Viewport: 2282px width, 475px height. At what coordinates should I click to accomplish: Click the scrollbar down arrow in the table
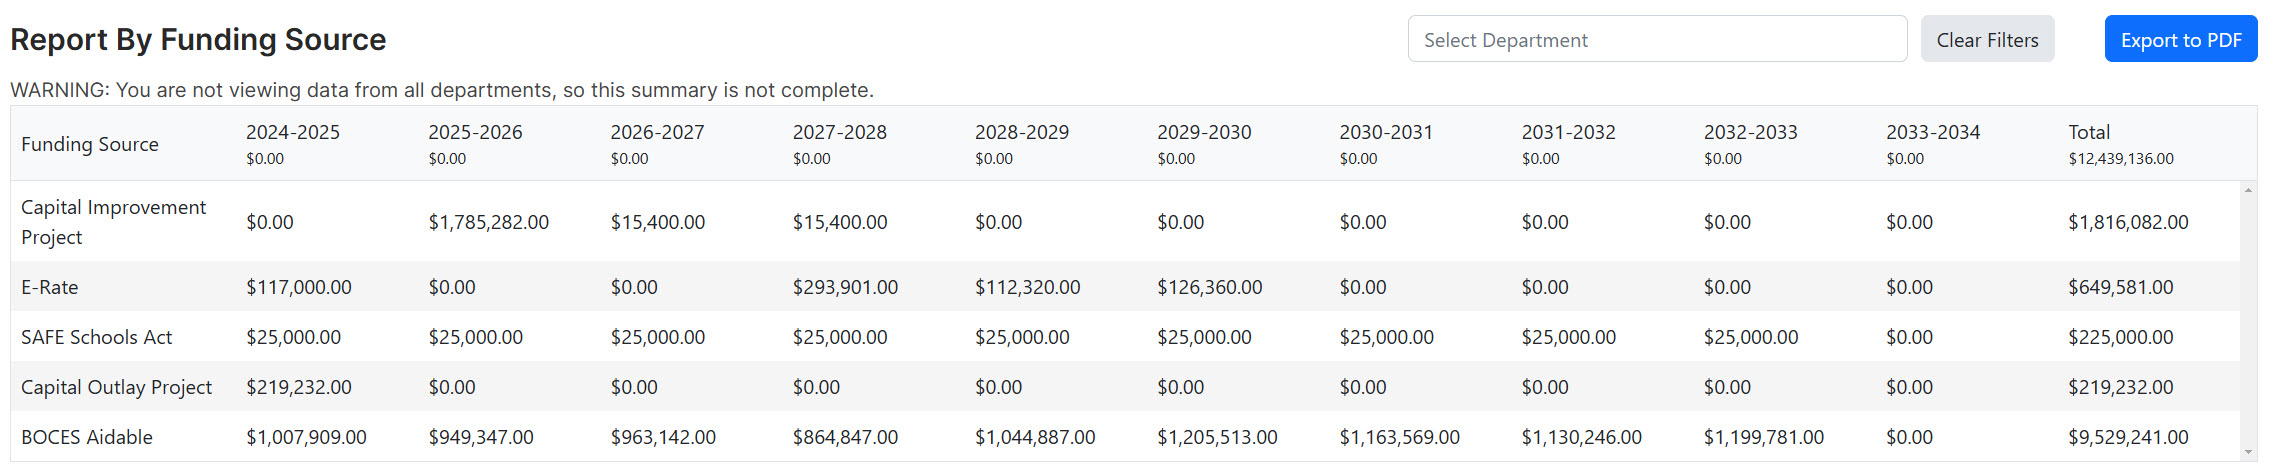(2248, 453)
